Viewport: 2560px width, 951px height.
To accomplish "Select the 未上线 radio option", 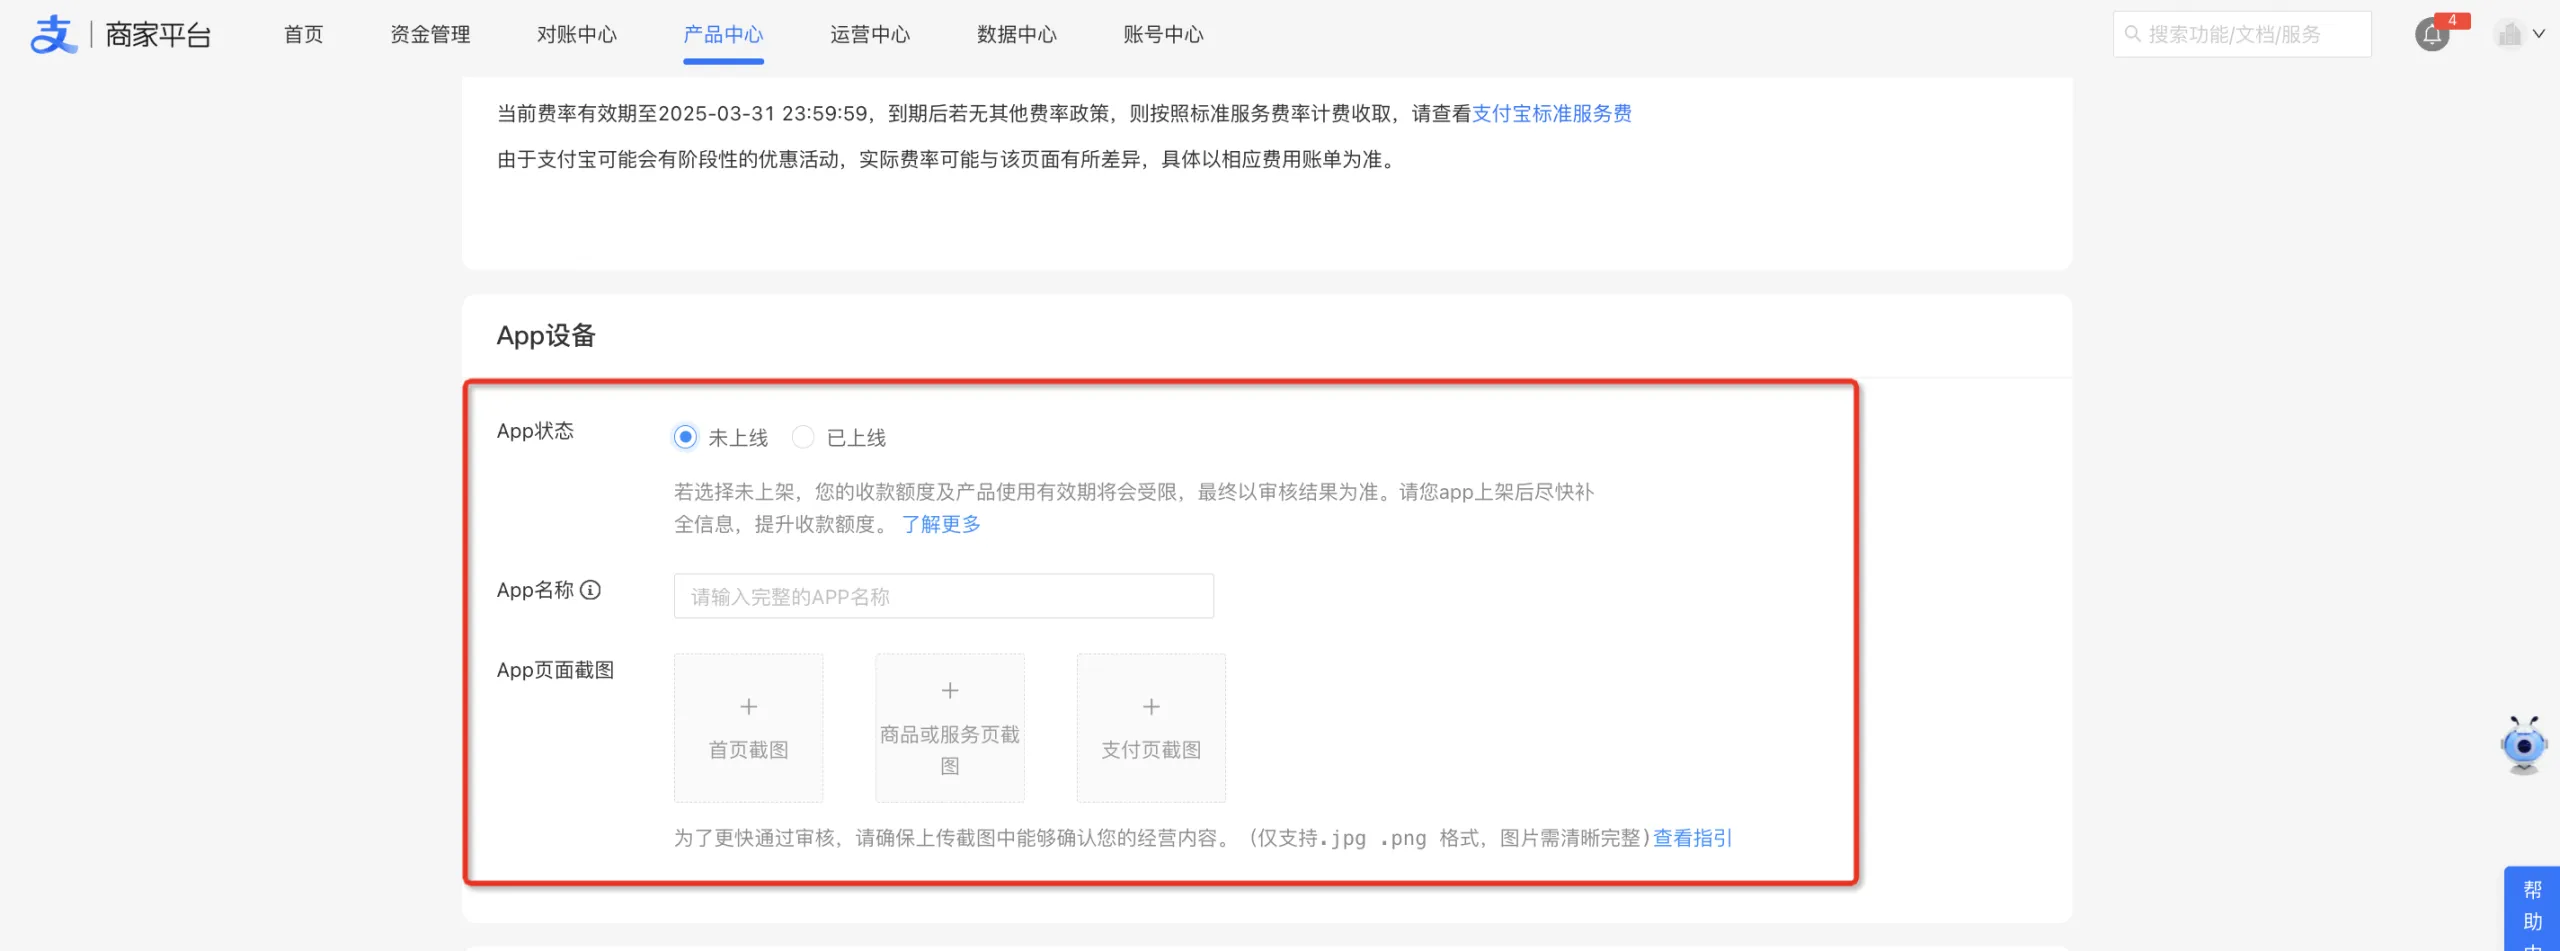I will [685, 437].
